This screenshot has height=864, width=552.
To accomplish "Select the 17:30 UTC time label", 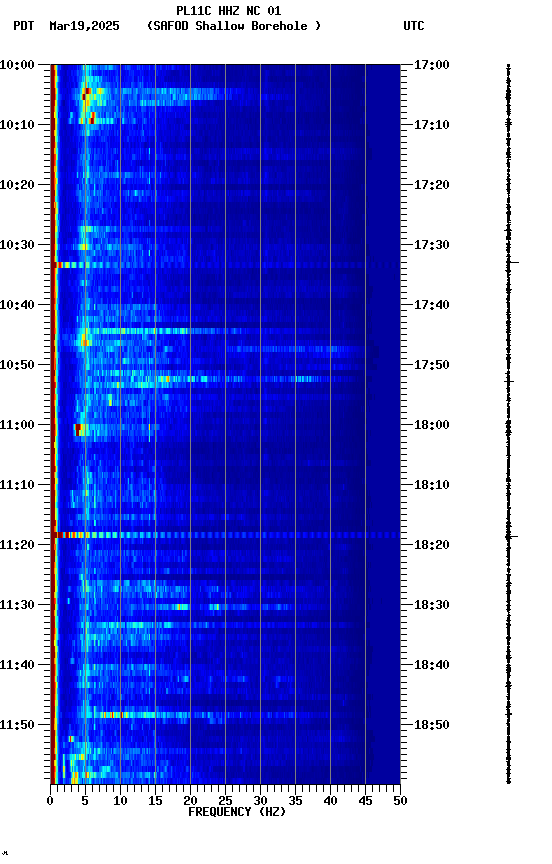I will click(x=432, y=245).
